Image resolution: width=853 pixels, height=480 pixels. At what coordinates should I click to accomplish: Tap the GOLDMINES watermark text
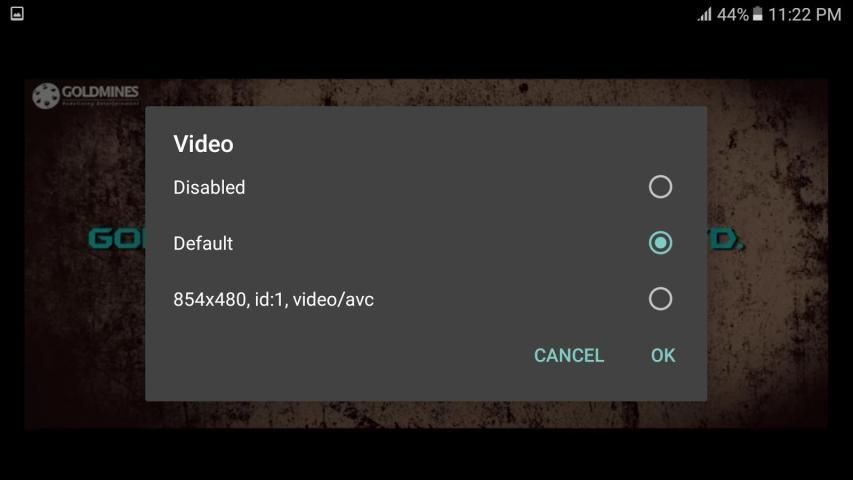[x=100, y=92]
